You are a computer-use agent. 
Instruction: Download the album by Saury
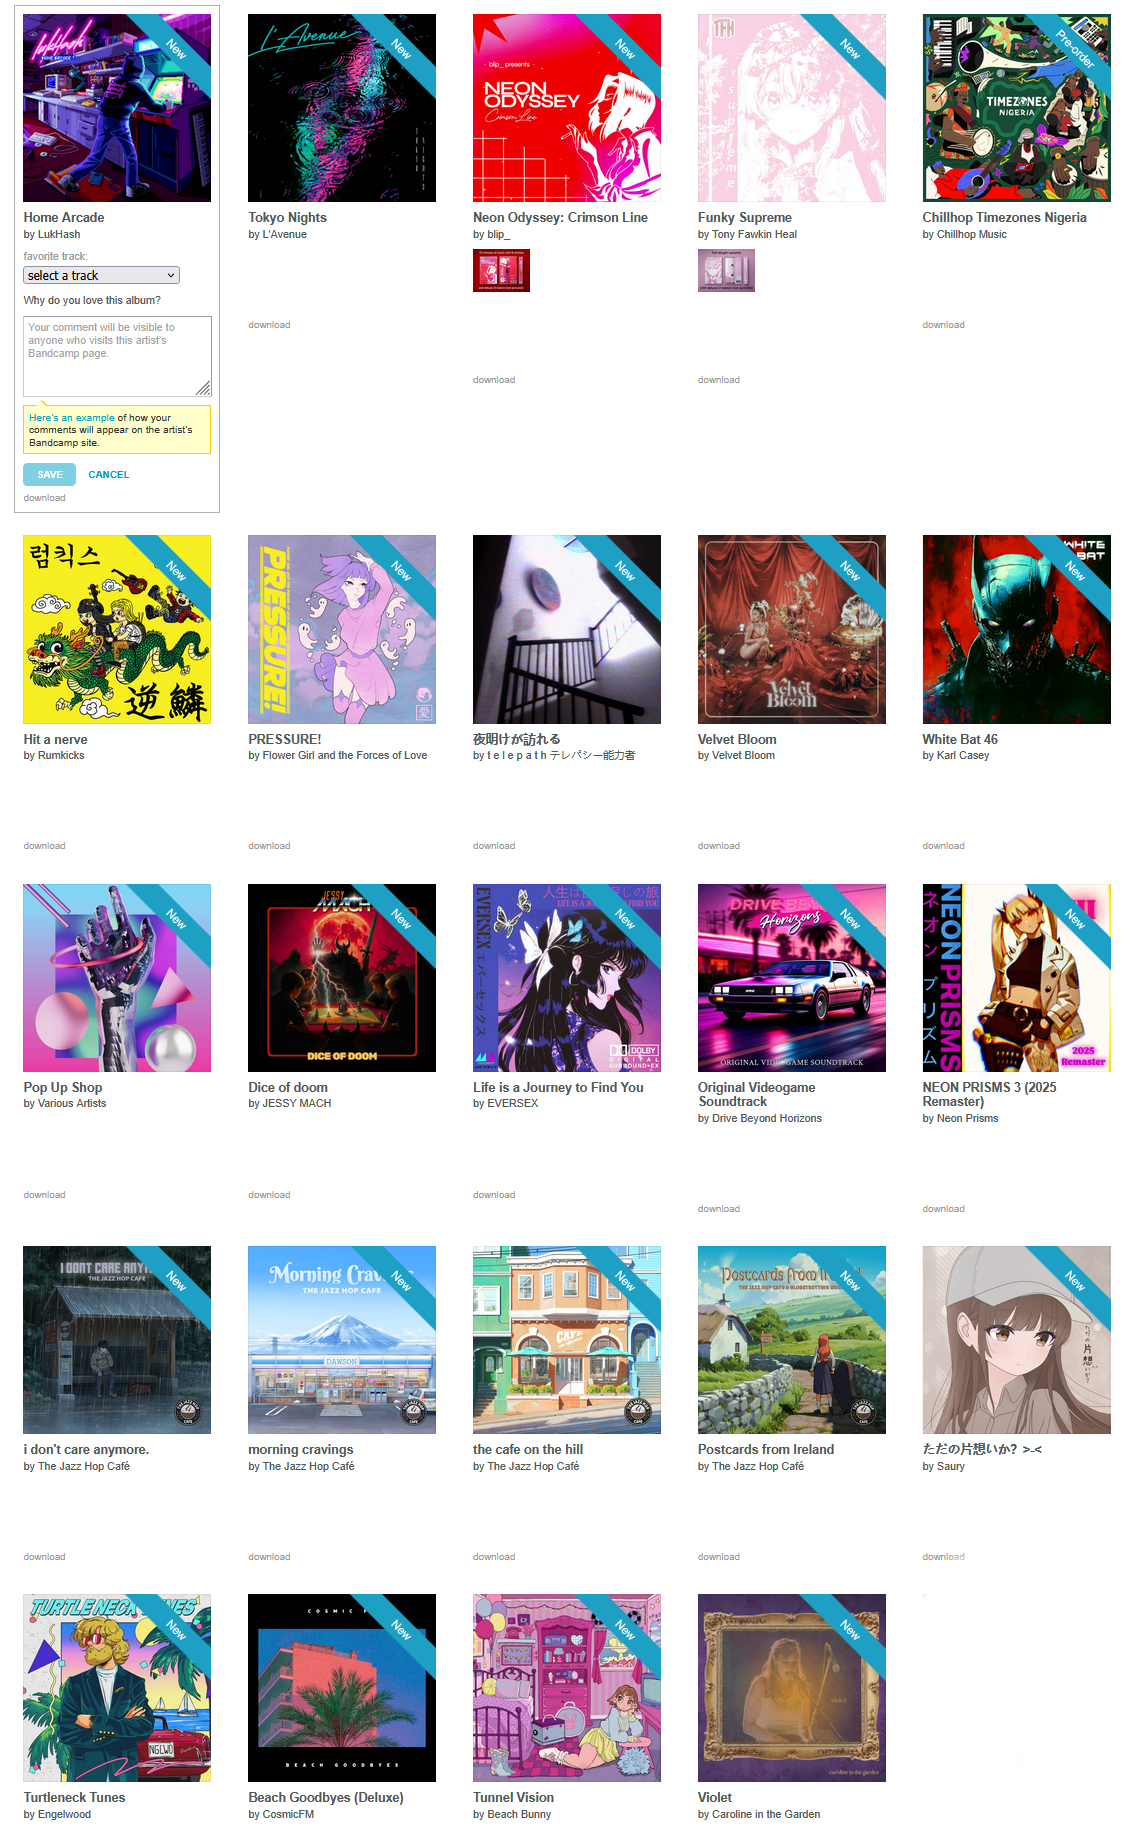click(944, 1557)
